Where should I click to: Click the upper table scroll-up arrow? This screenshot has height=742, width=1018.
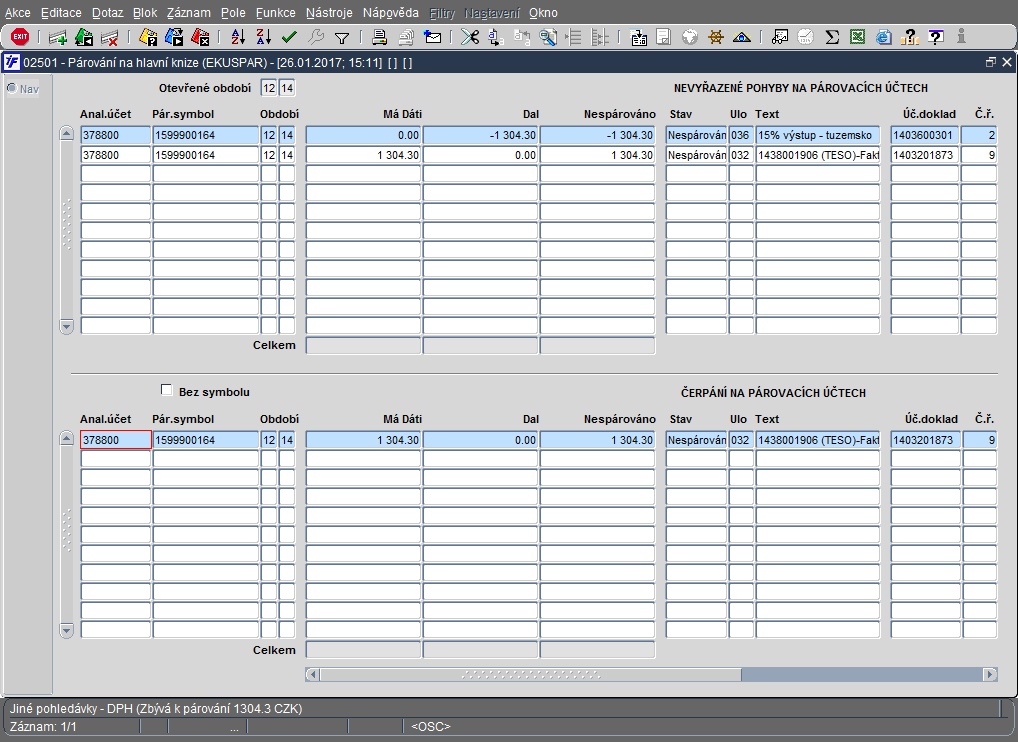66,134
